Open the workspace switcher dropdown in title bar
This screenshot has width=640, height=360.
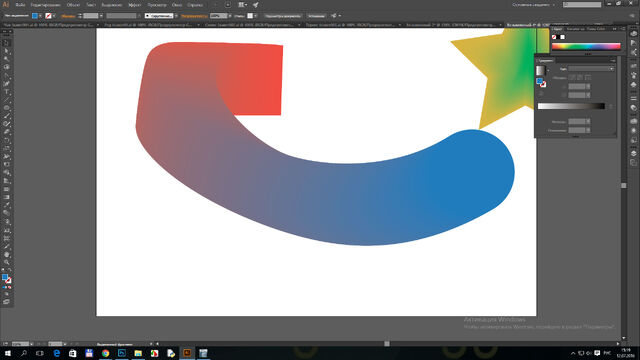pos(534,5)
